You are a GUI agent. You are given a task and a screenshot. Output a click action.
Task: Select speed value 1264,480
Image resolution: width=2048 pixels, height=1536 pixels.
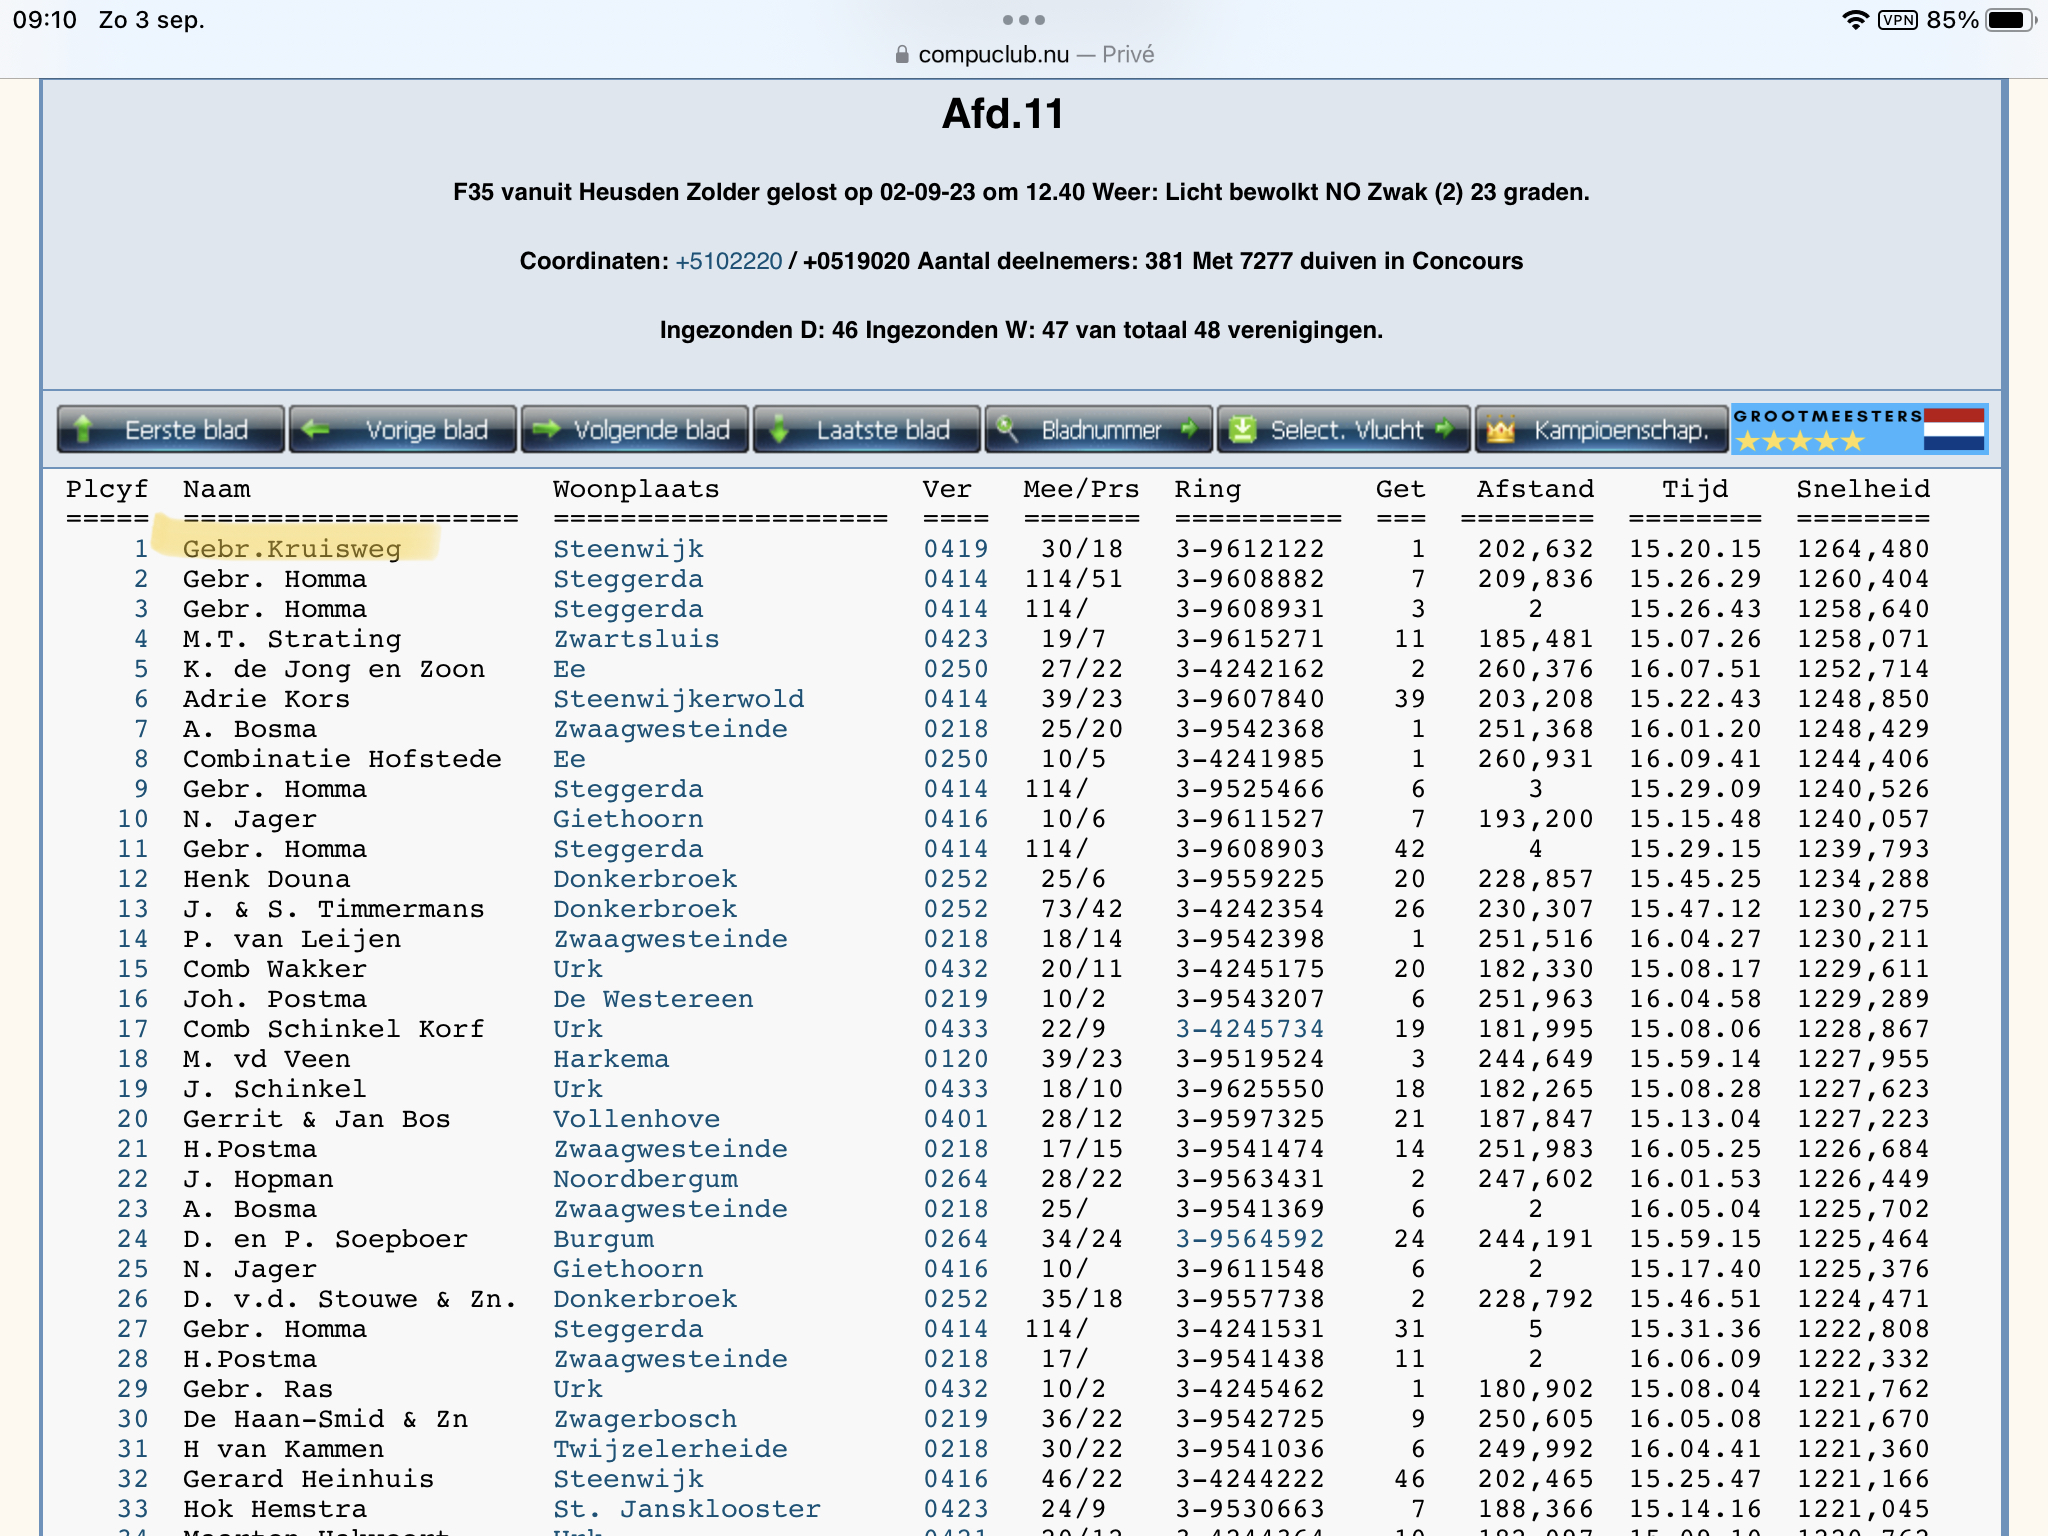click(1863, 549)
